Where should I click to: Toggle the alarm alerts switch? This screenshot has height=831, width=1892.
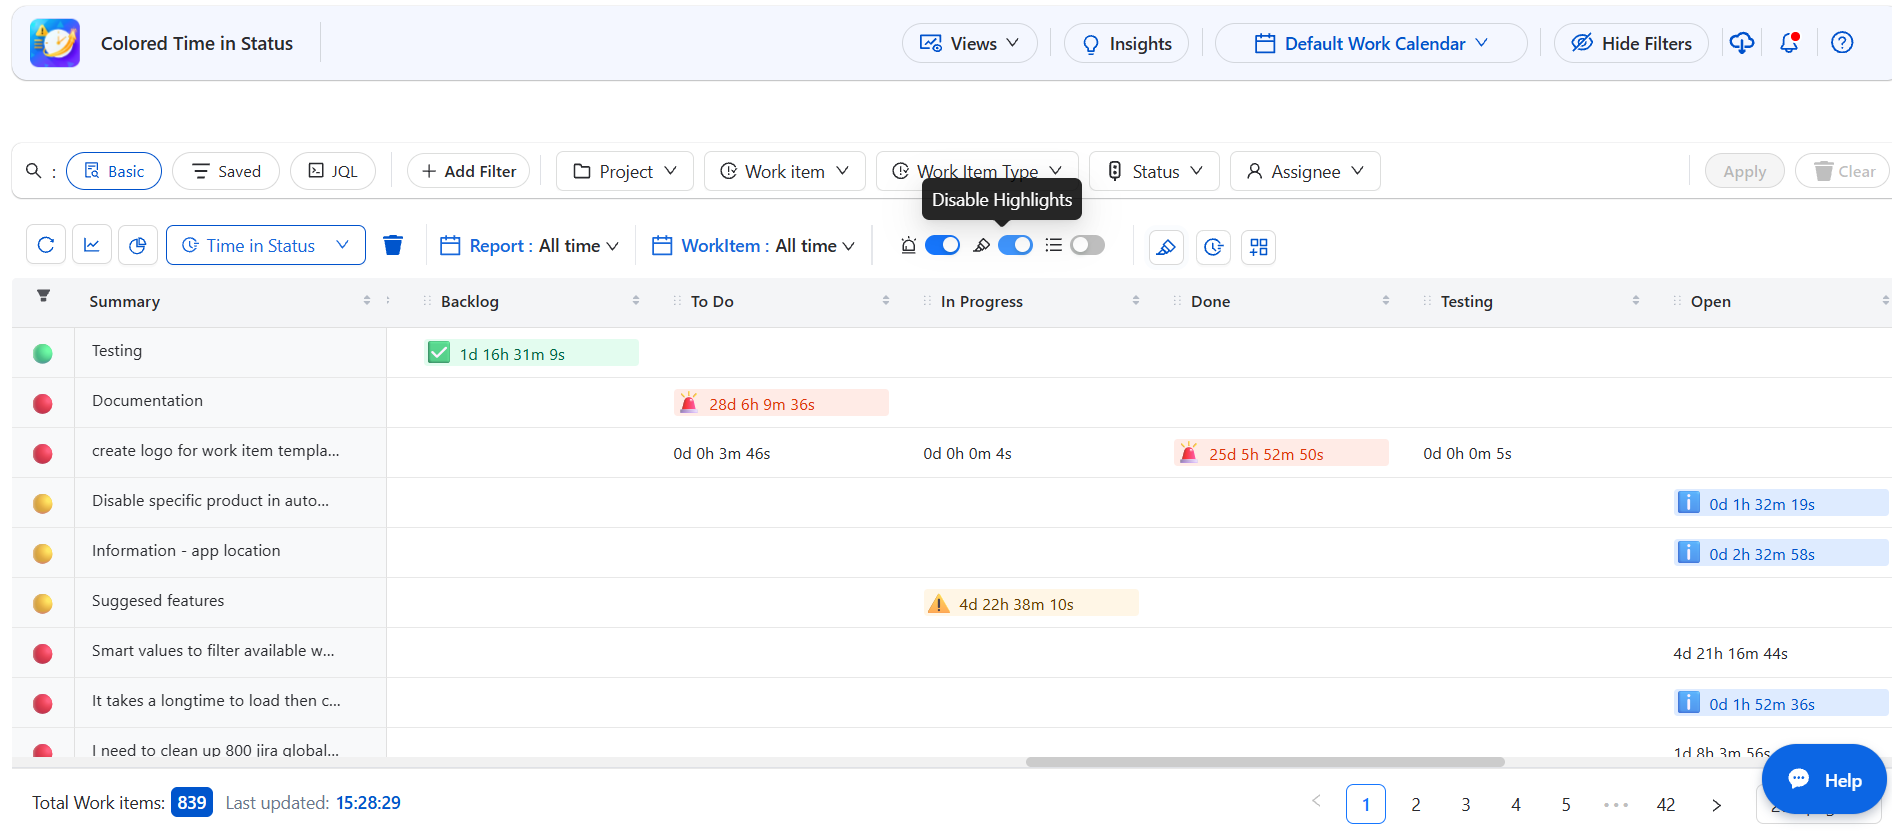tap(942, 246)
